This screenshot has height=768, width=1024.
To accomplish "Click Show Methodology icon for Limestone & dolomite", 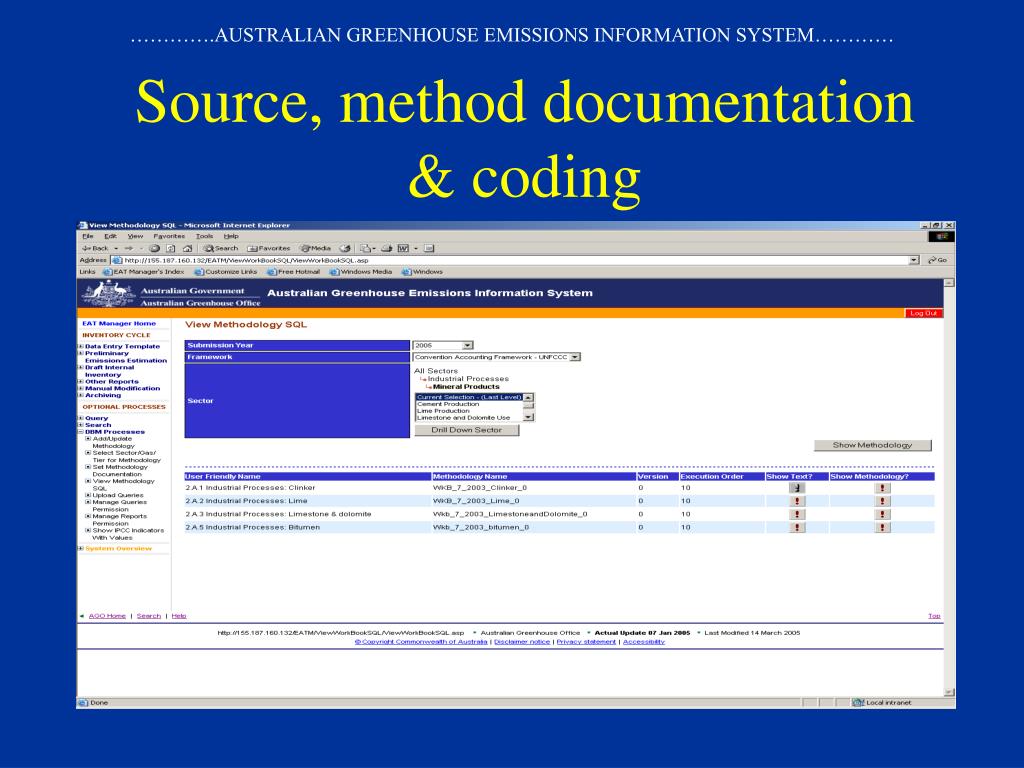I will 882,515.
